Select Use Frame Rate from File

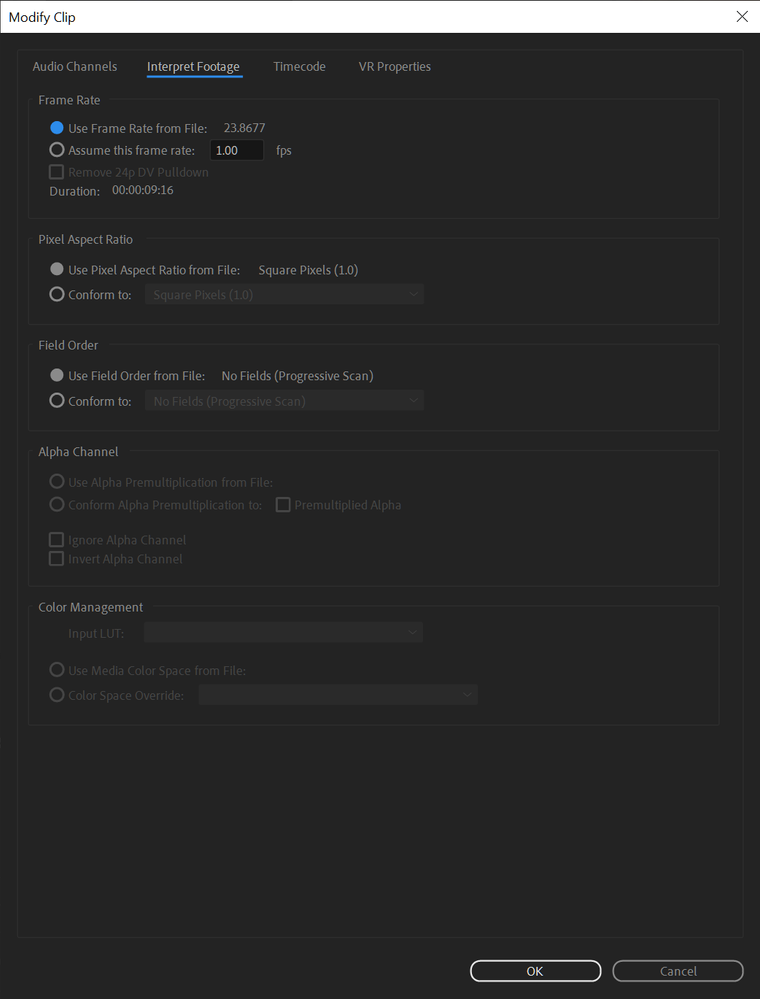(x=57, y=128)
